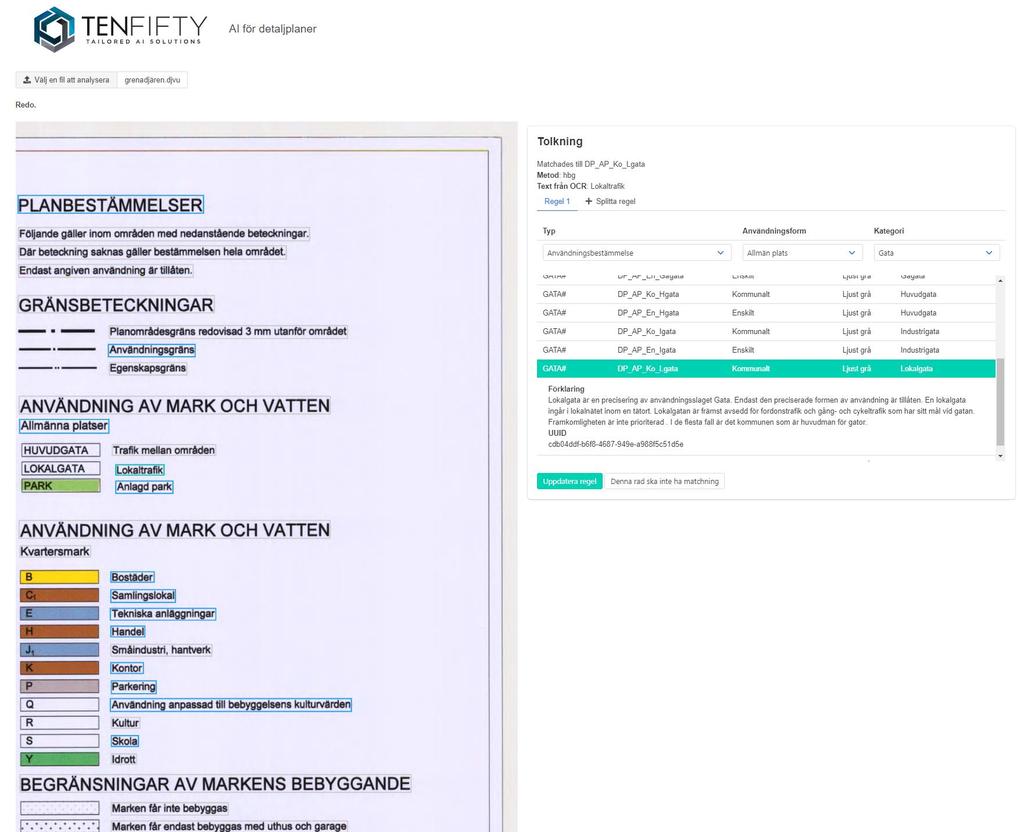Screen dimensions: 1024x832
Task: Click the Uppdatera regel button
Action: coord(569,481)
